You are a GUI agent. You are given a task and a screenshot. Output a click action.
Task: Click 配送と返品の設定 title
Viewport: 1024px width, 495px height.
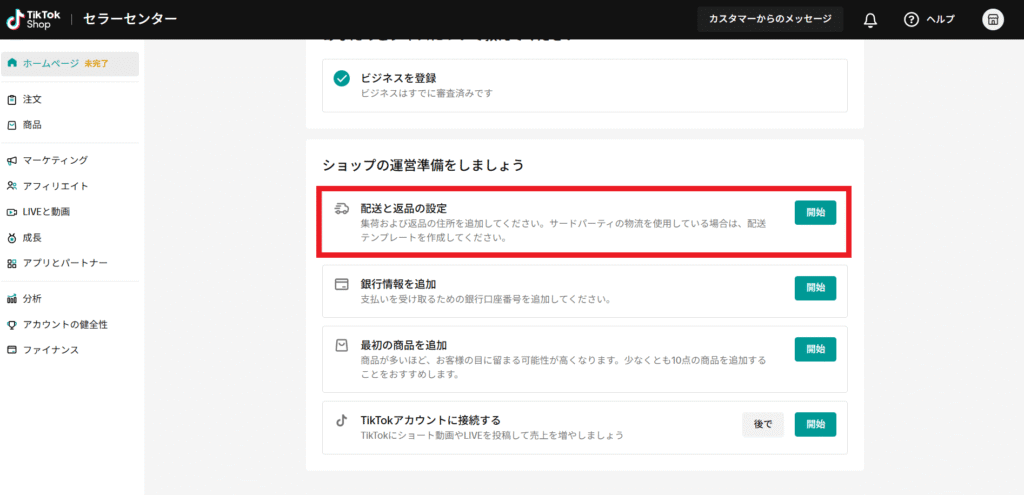point(404,209)
